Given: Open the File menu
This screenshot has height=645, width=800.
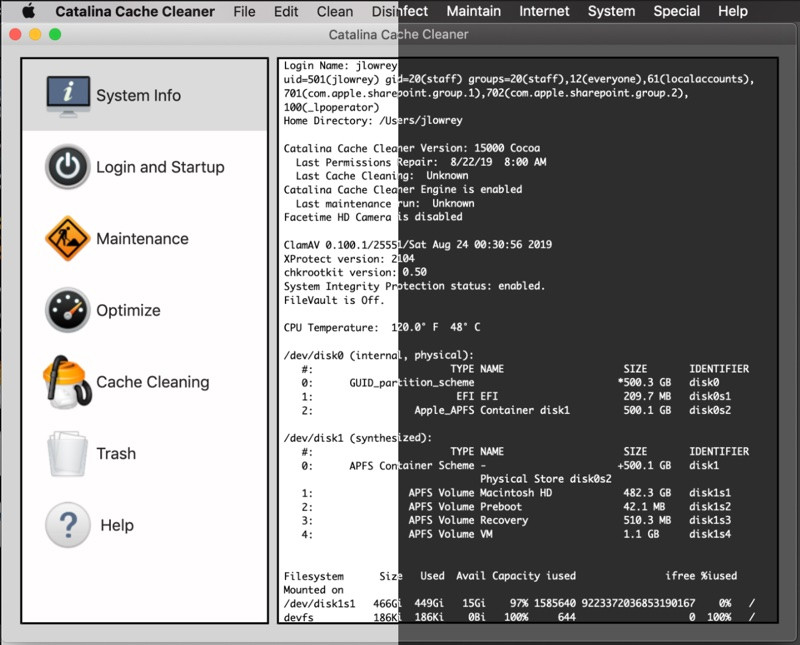Looking at the screenshot, I should click(244, 11).
